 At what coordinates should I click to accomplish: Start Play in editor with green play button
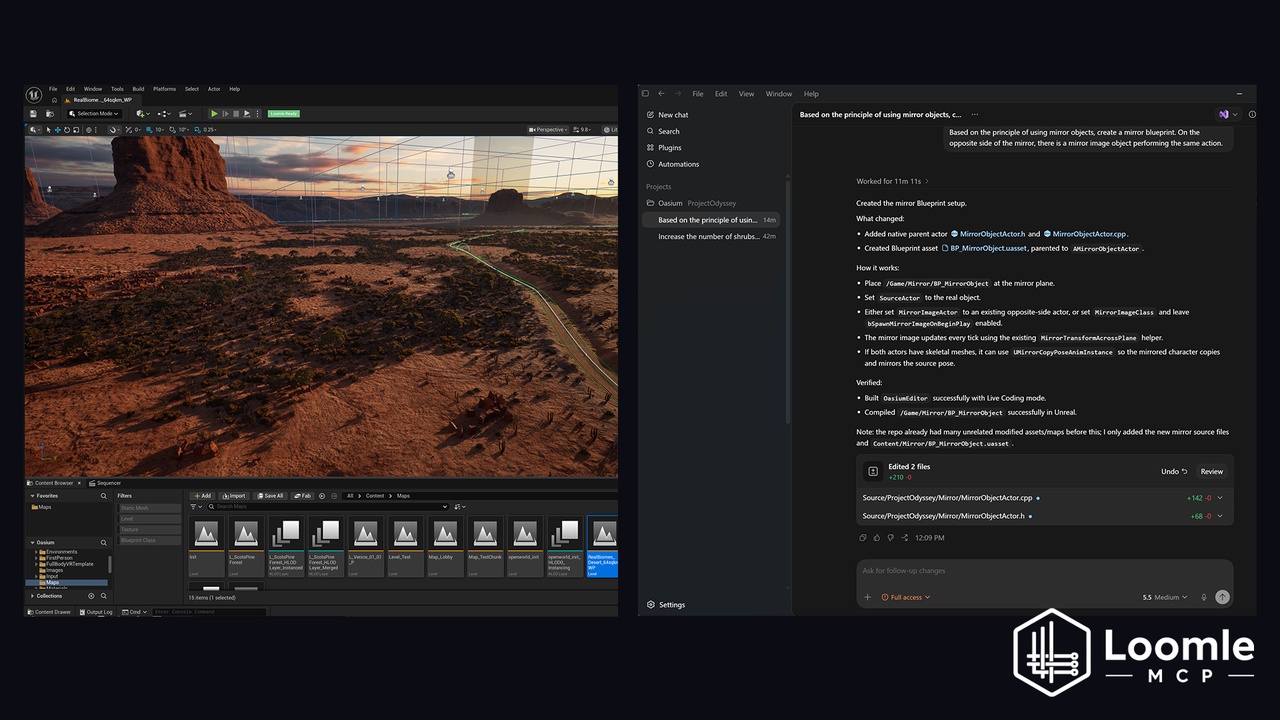pyautogui.click(x=214, y=114)
